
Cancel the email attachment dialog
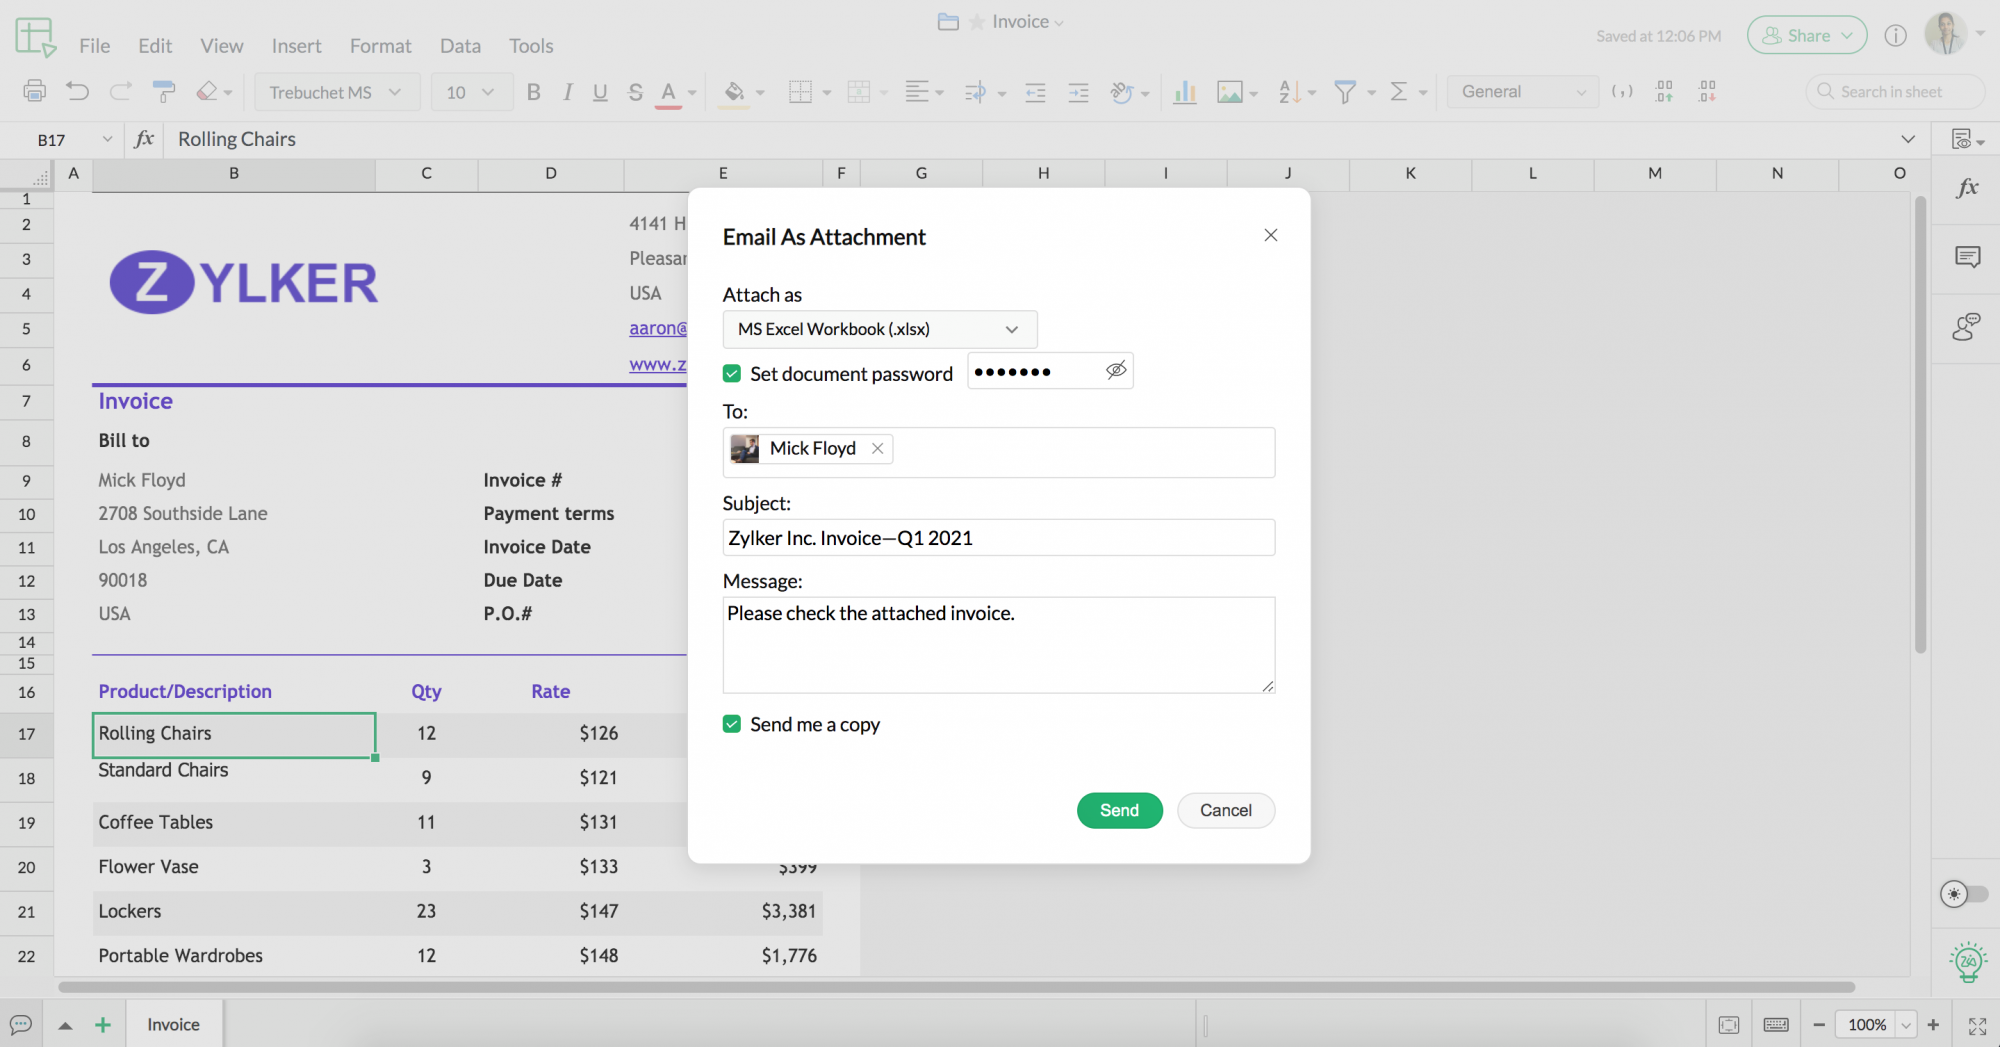click(1225, 810)
